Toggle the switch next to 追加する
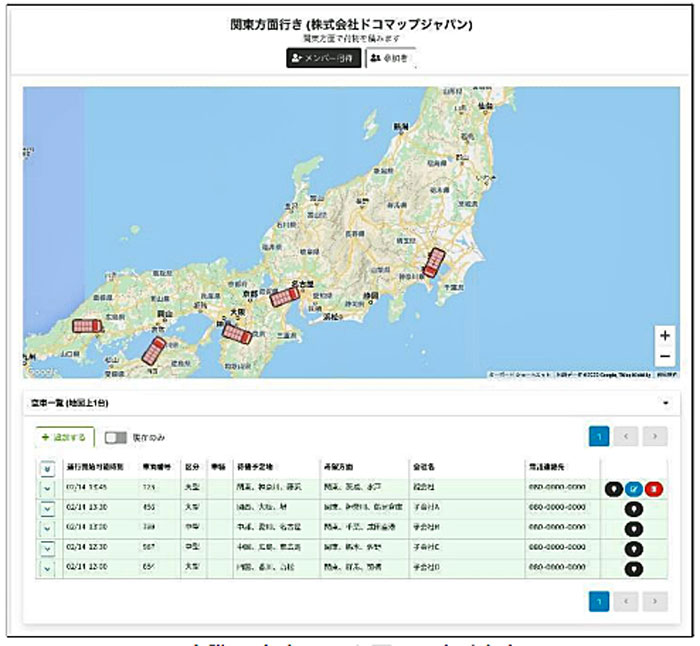The height and width of the screenshot is (646, 700). [x=116, y=438]
